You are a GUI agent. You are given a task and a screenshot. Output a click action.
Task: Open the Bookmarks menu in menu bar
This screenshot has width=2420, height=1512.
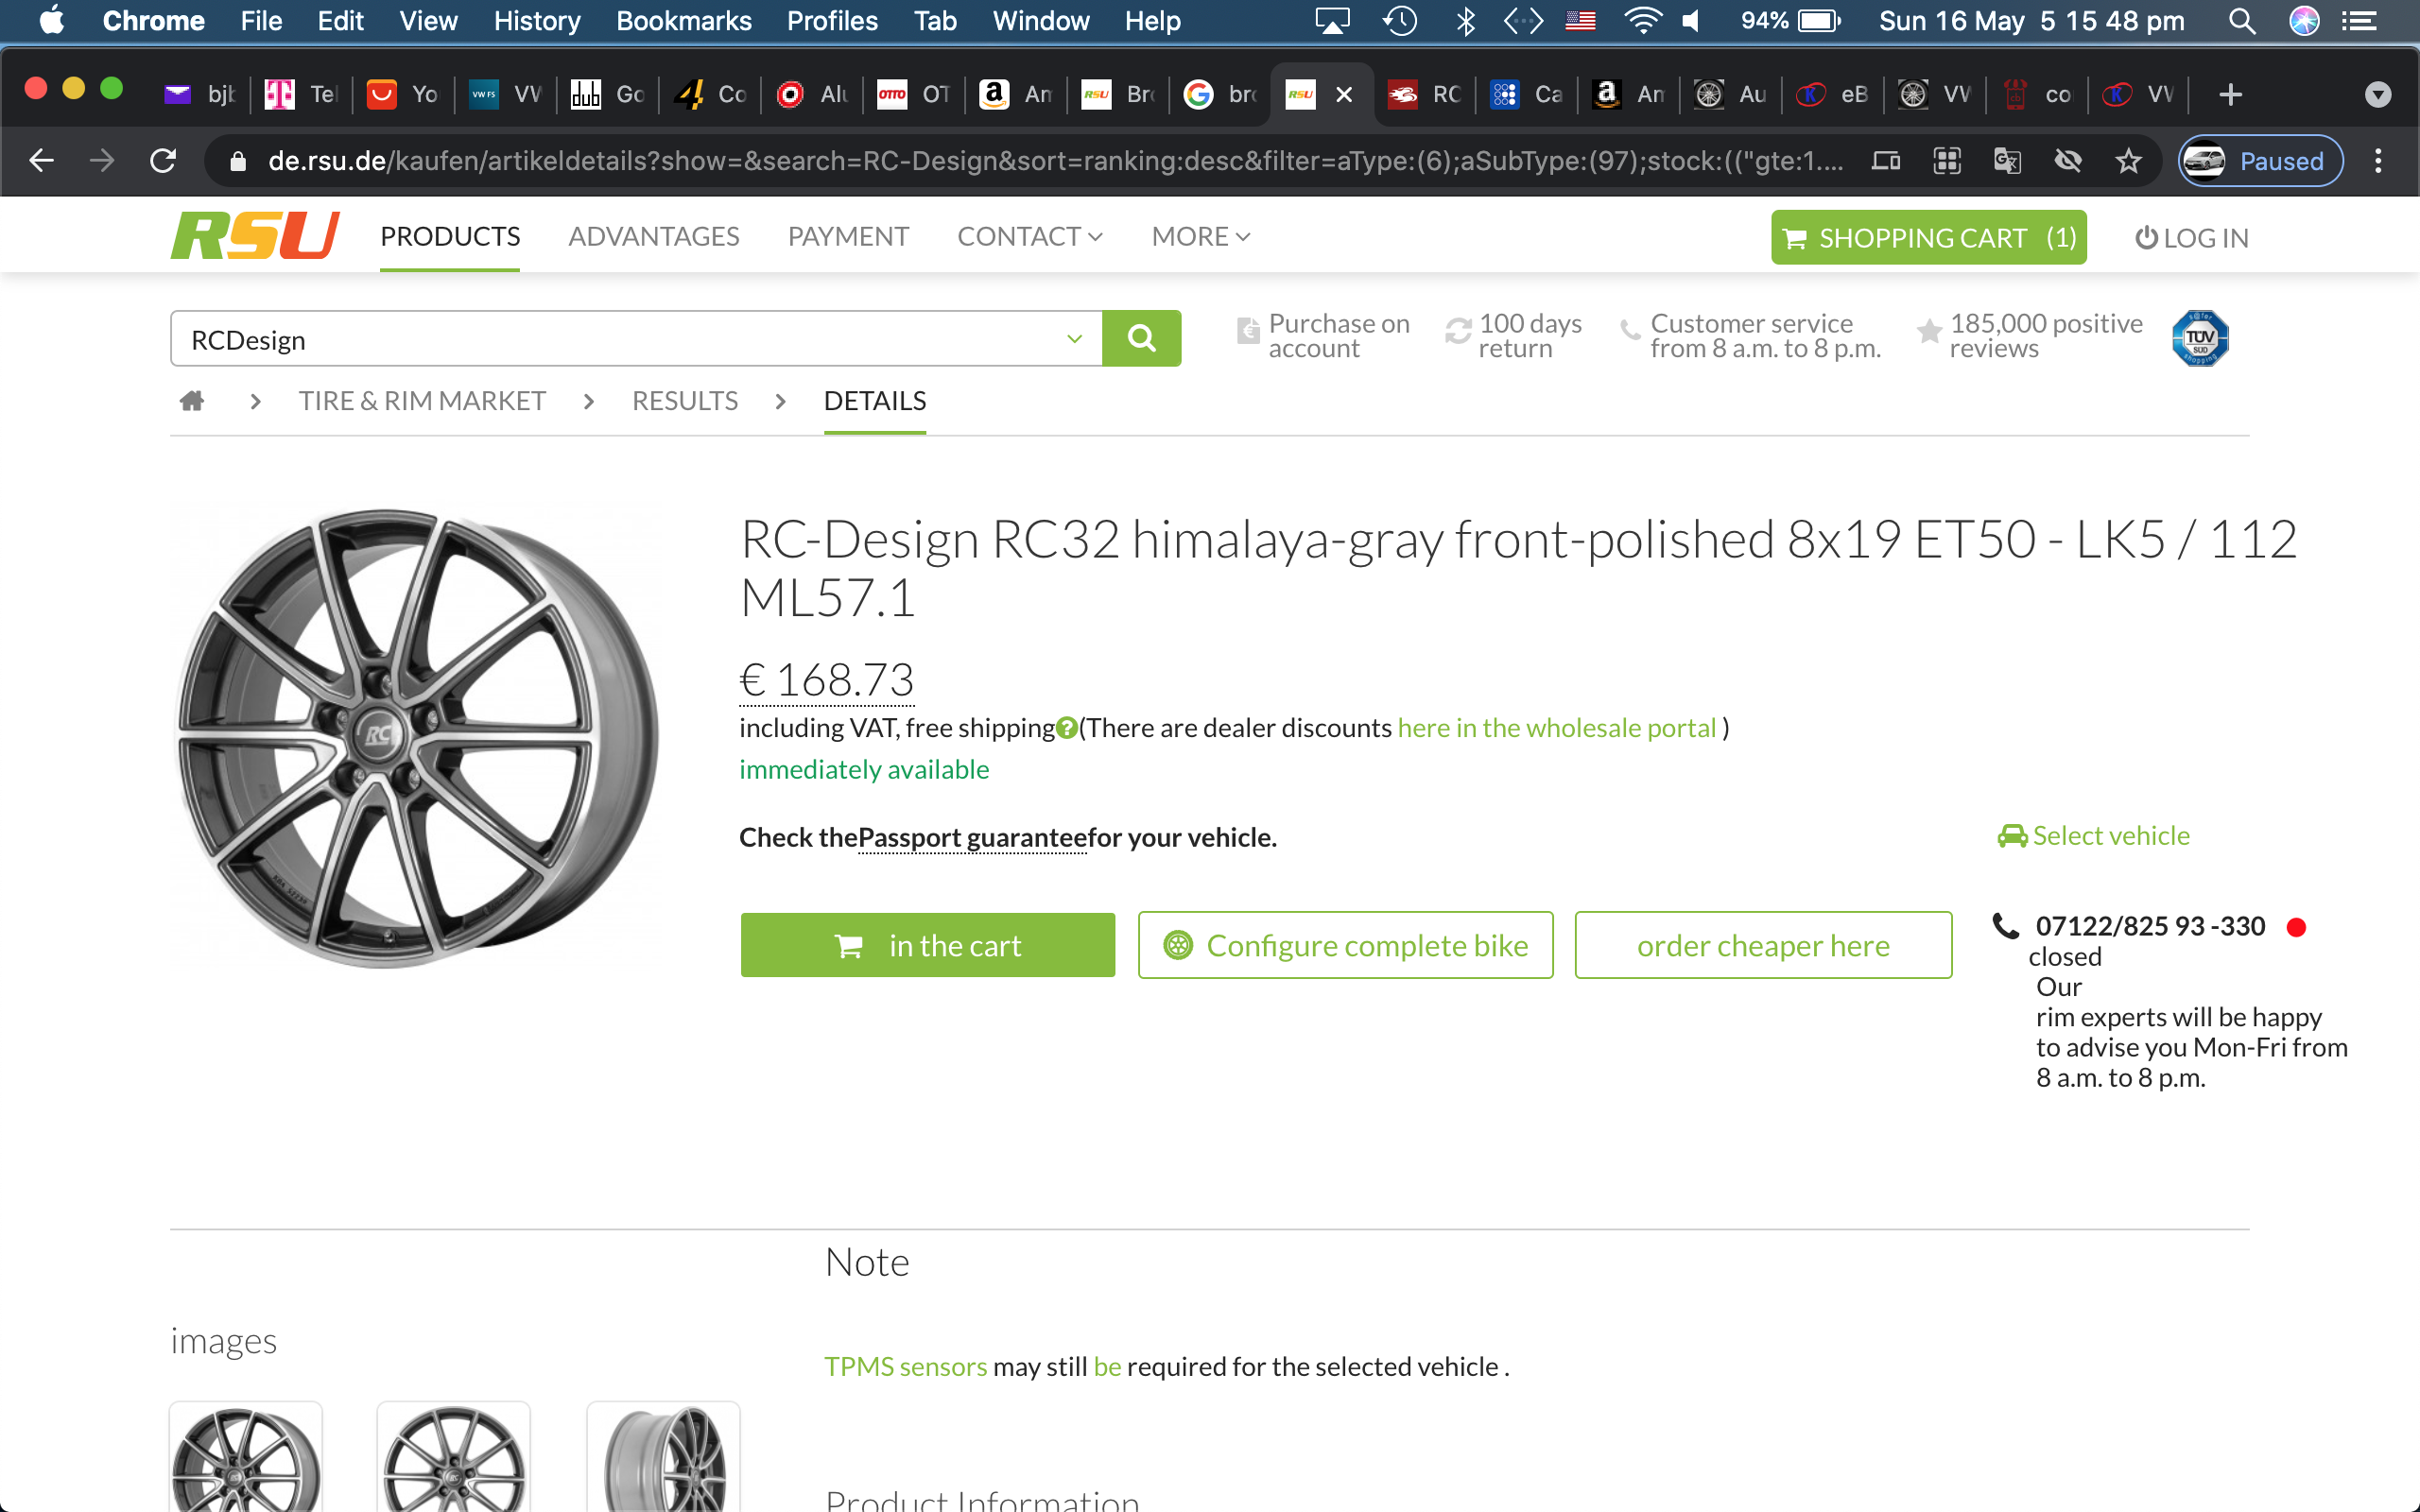click(x=683, y=20)
